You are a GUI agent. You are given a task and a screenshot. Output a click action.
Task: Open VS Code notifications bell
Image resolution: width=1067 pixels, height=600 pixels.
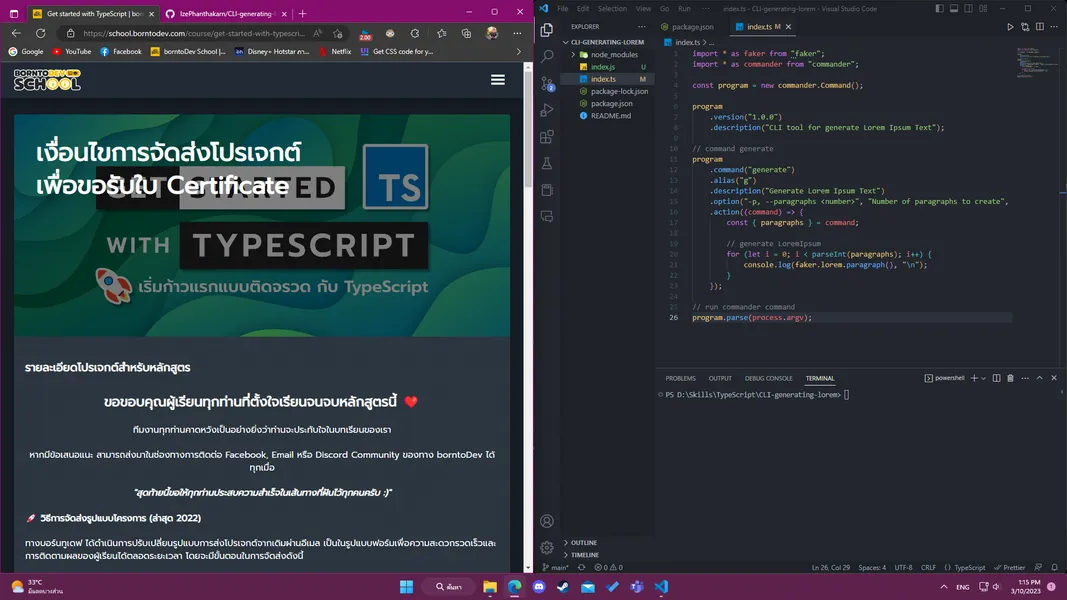click(x=1053, y=567)
